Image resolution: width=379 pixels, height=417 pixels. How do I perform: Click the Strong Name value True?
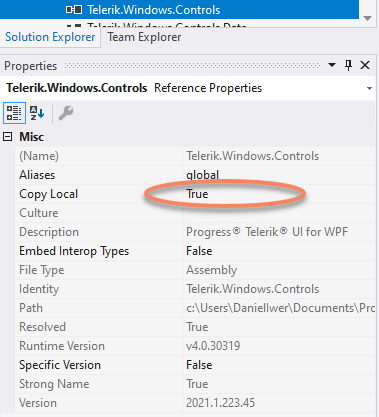(197, 384)
